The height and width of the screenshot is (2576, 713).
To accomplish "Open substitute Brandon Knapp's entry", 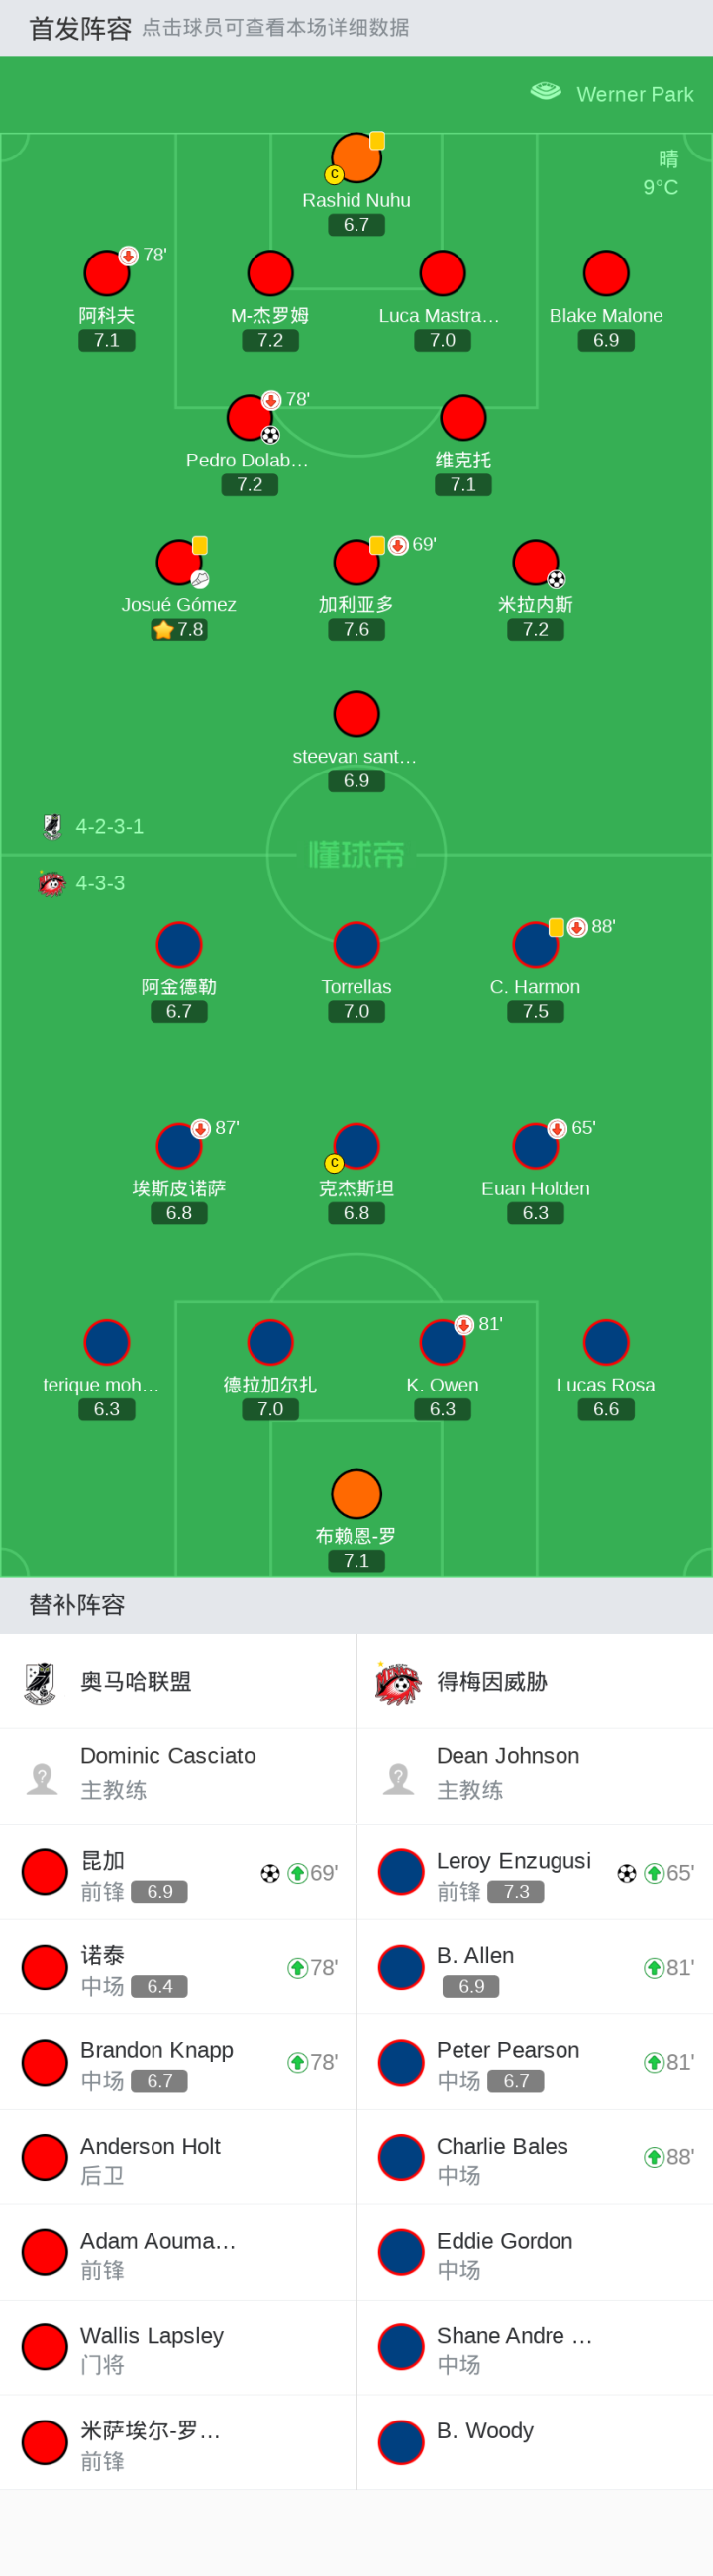I will pyautogui.click(x=178, y=2062).
